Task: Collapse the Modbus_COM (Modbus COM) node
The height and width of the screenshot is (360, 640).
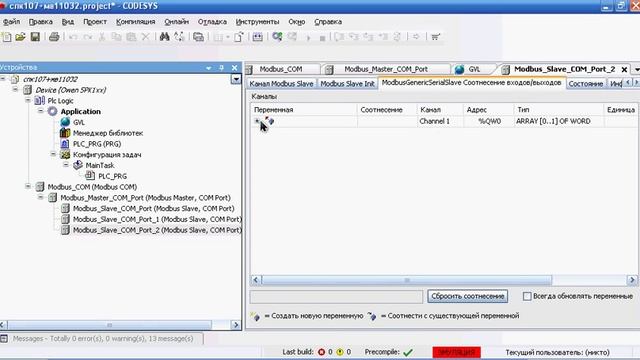Action: 28,187
